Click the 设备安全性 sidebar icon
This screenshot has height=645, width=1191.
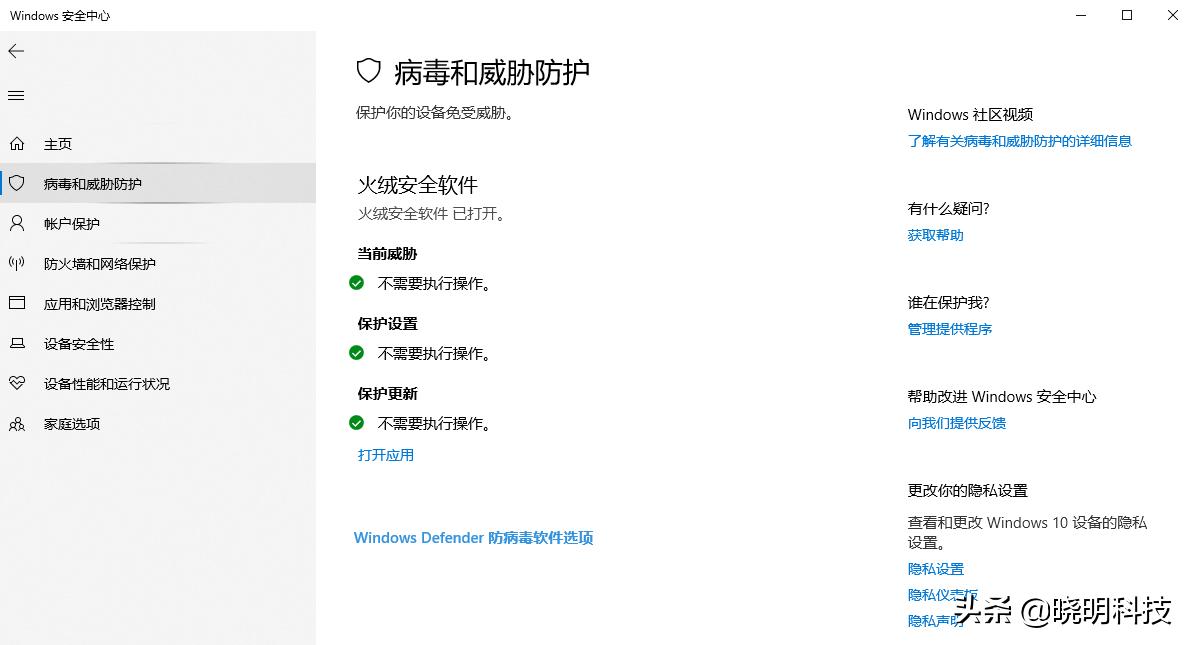pyautogui.click(x=17, y=343)
